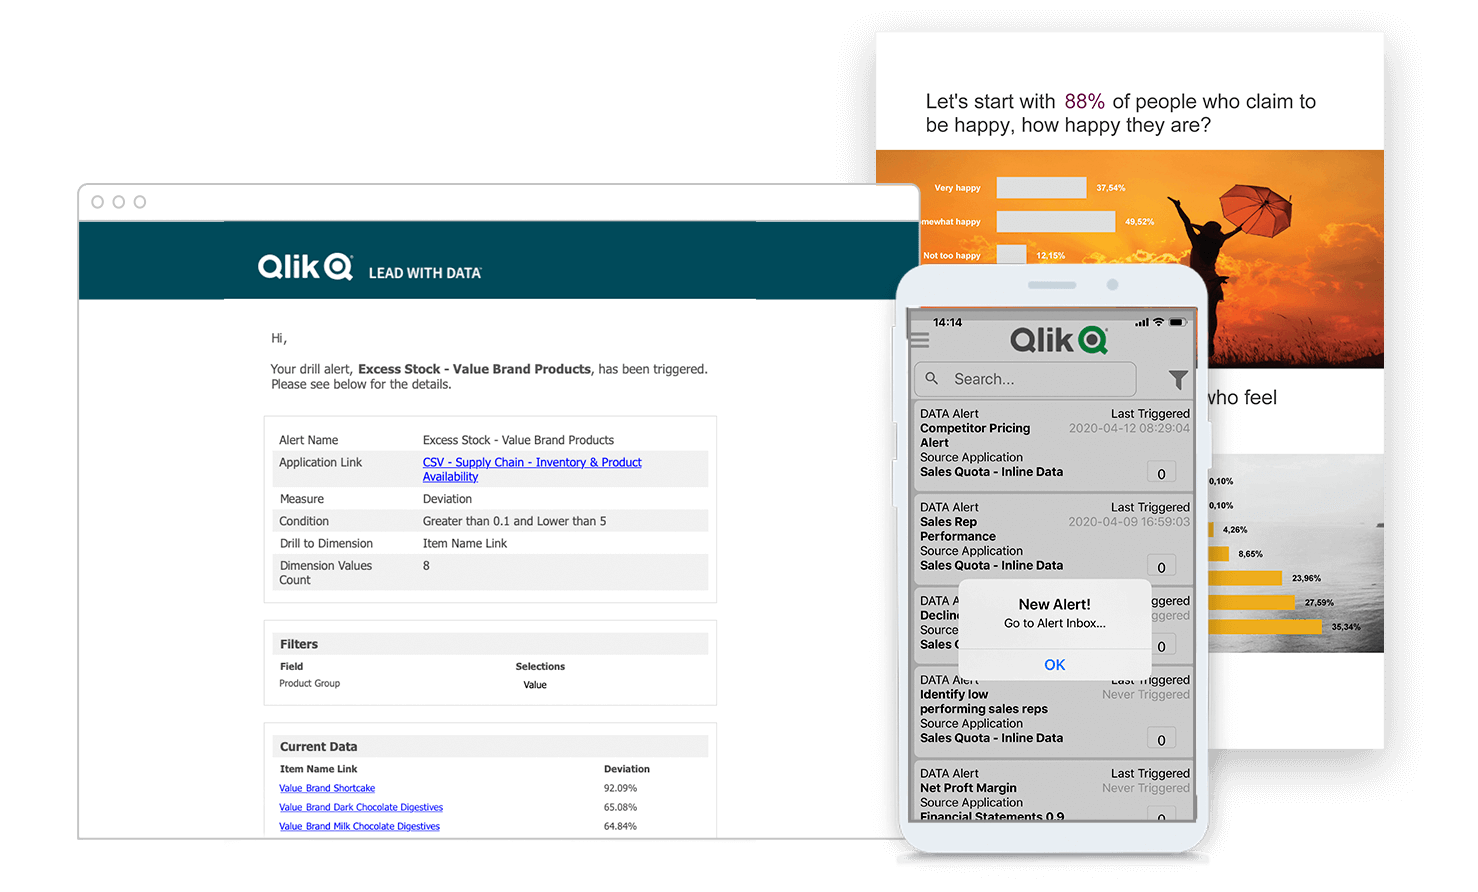Click the 64.84% deviation value
The width and height of the screenshot is (1478, 892).
pyautogui.click(x=620, y=826)
